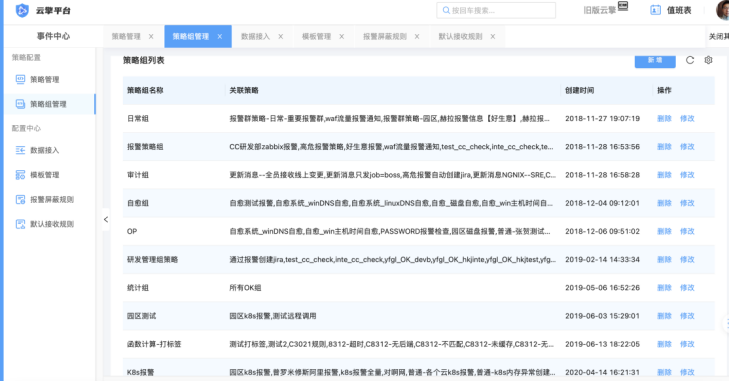Focus the 按回车搜索 search field

[x=496, y=10]
